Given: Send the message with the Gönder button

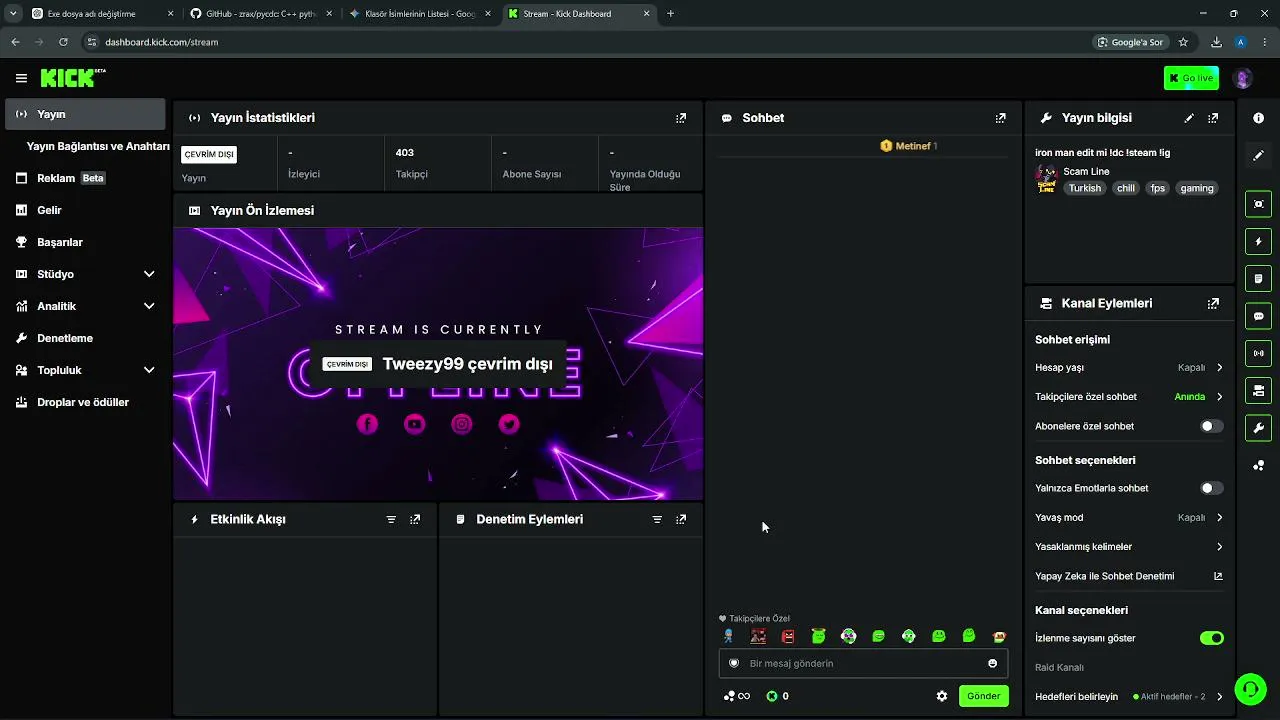Looking at the screenshot, I should [x=983, y=696].
